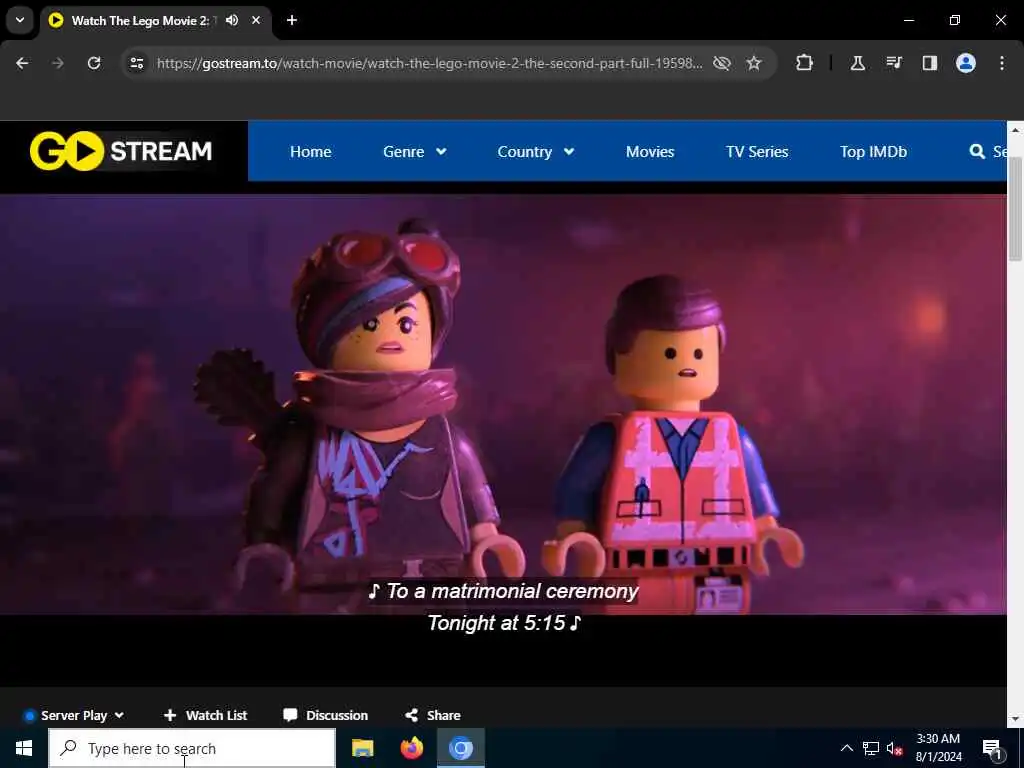This screenshot has width=1024, height=768.
Task: Open a new browser tab
Action: coord(292,20)
